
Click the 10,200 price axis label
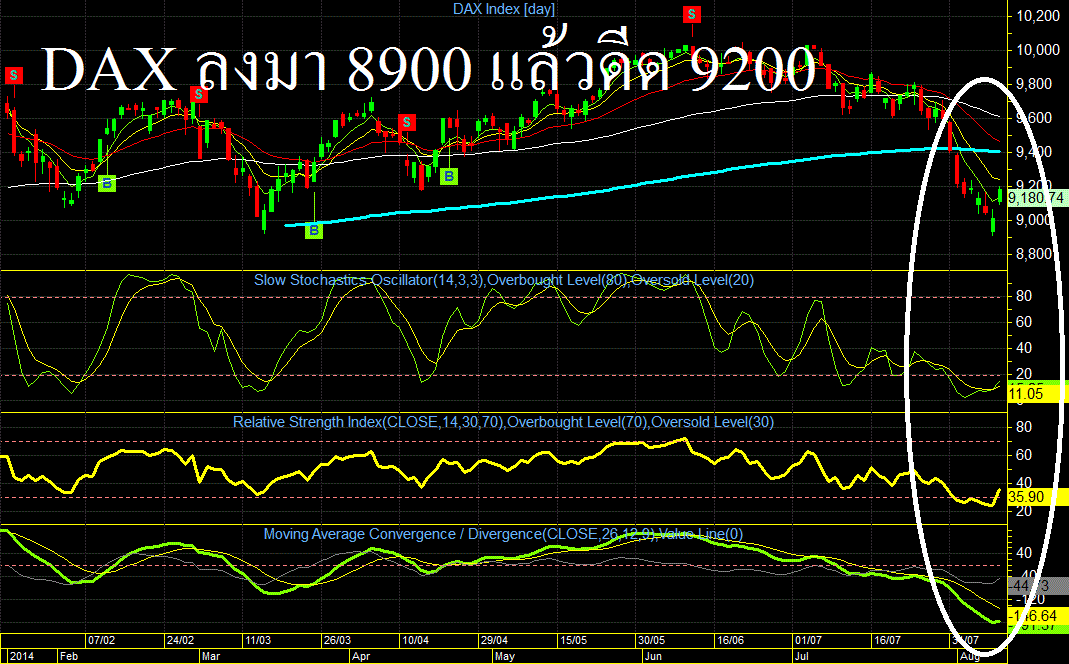point(1038,16)
